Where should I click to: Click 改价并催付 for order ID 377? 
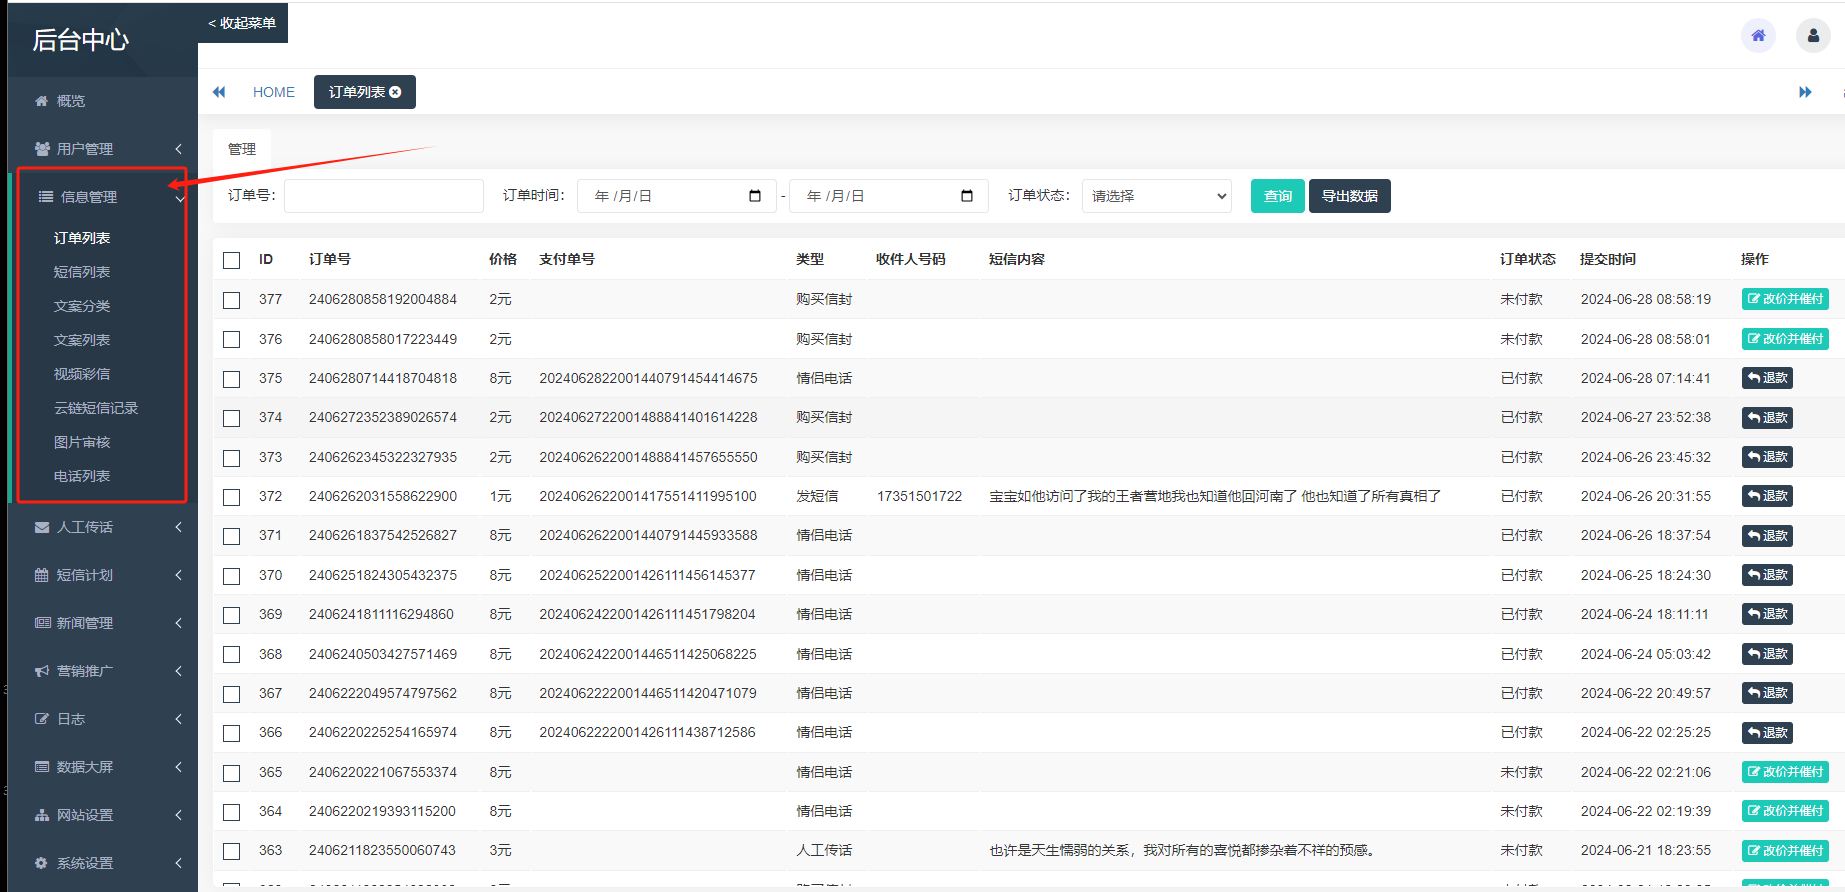click(x=1785, y=299)
